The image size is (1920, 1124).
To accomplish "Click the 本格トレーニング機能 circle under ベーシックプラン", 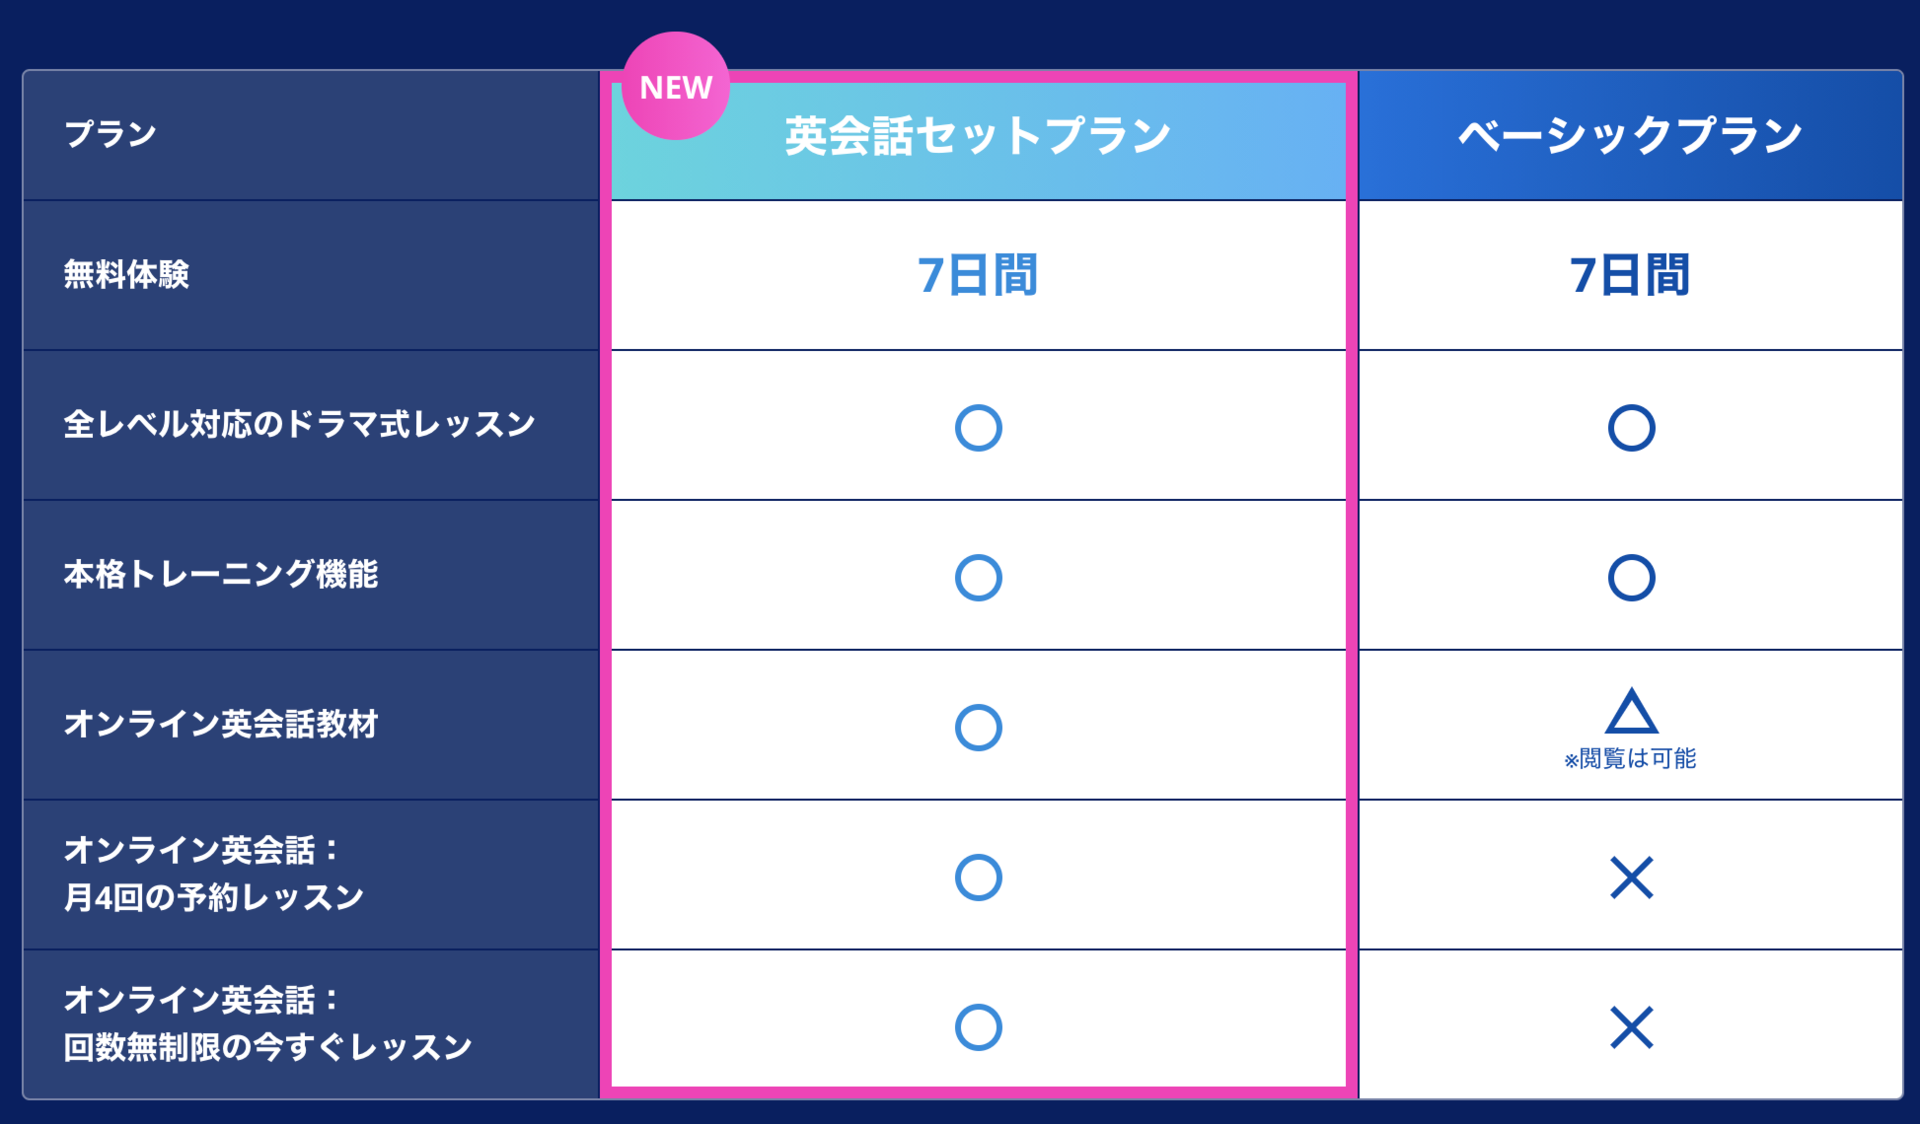I will (x=1631, y=578).
